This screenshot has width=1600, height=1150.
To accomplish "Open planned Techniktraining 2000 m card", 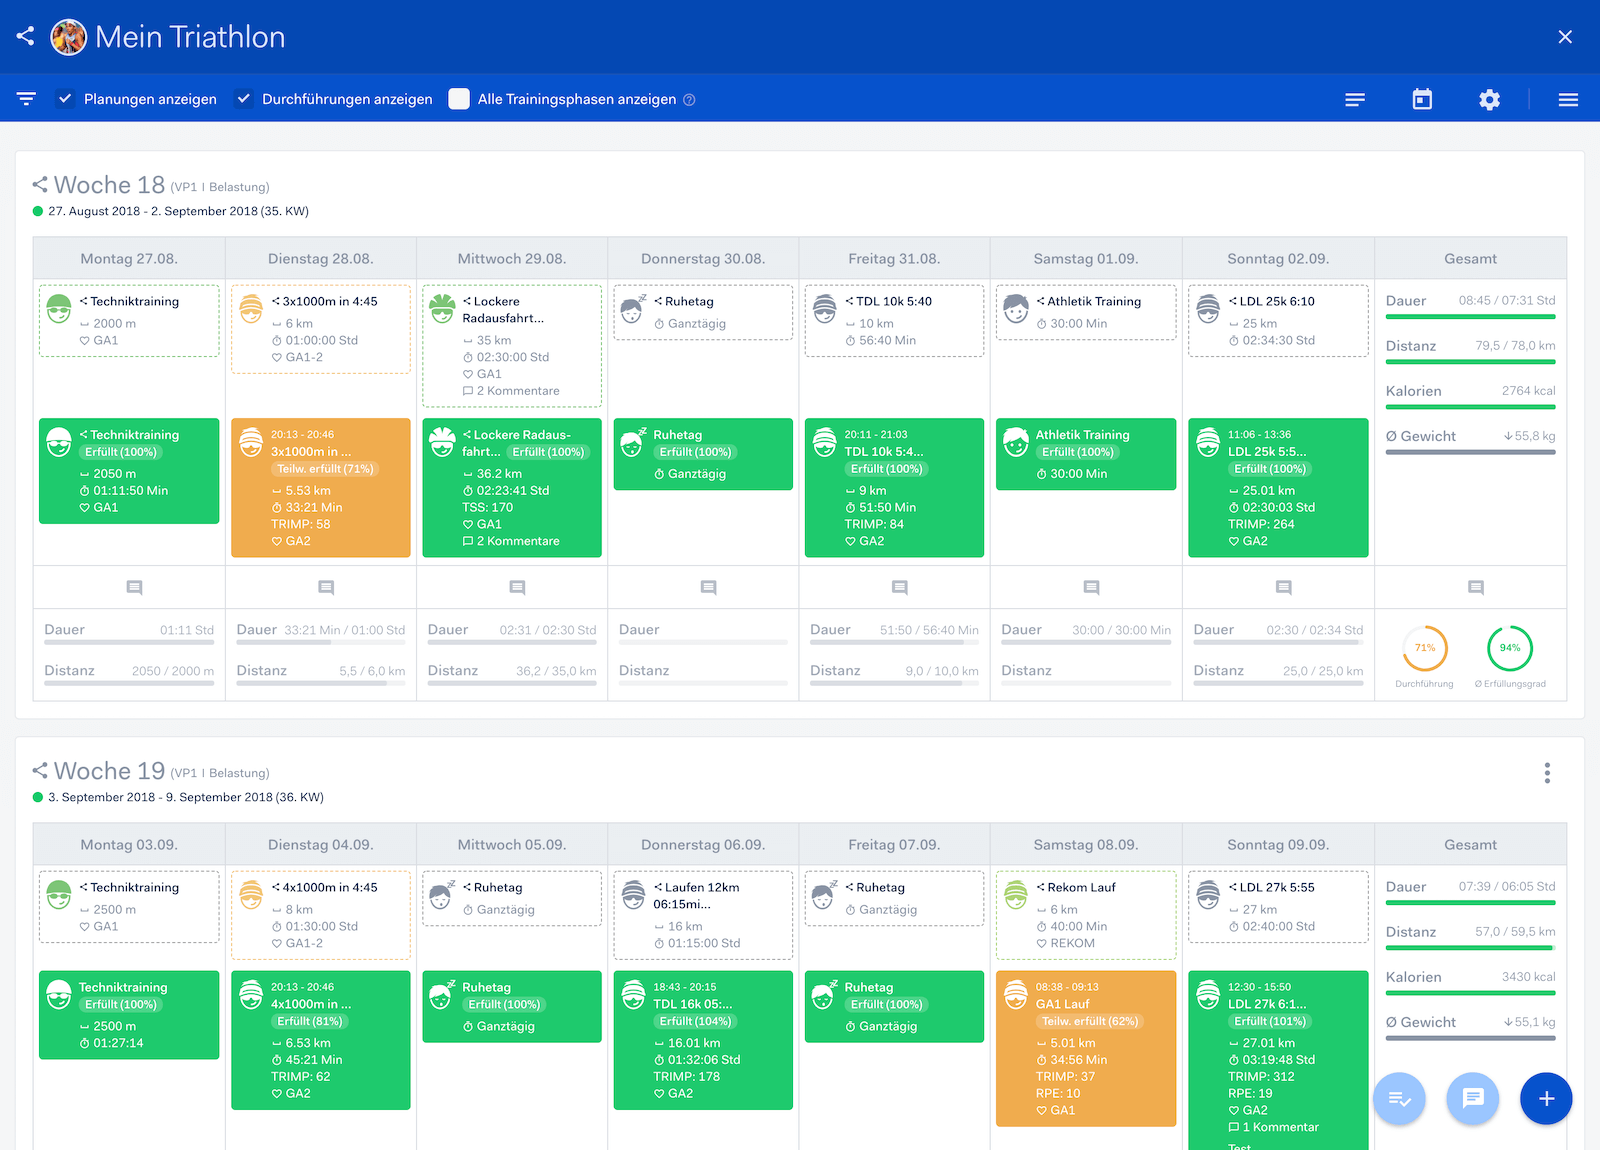I will tap(129, 321).
